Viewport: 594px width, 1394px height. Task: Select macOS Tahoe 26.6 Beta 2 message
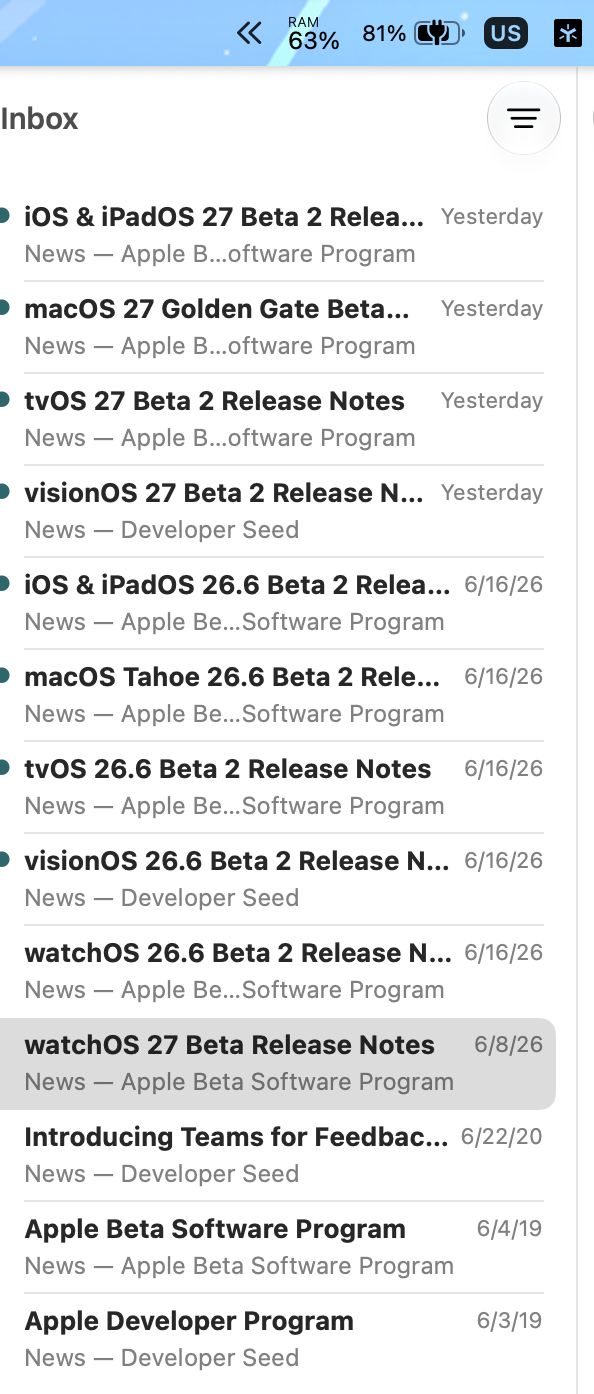tap(272, 695)
